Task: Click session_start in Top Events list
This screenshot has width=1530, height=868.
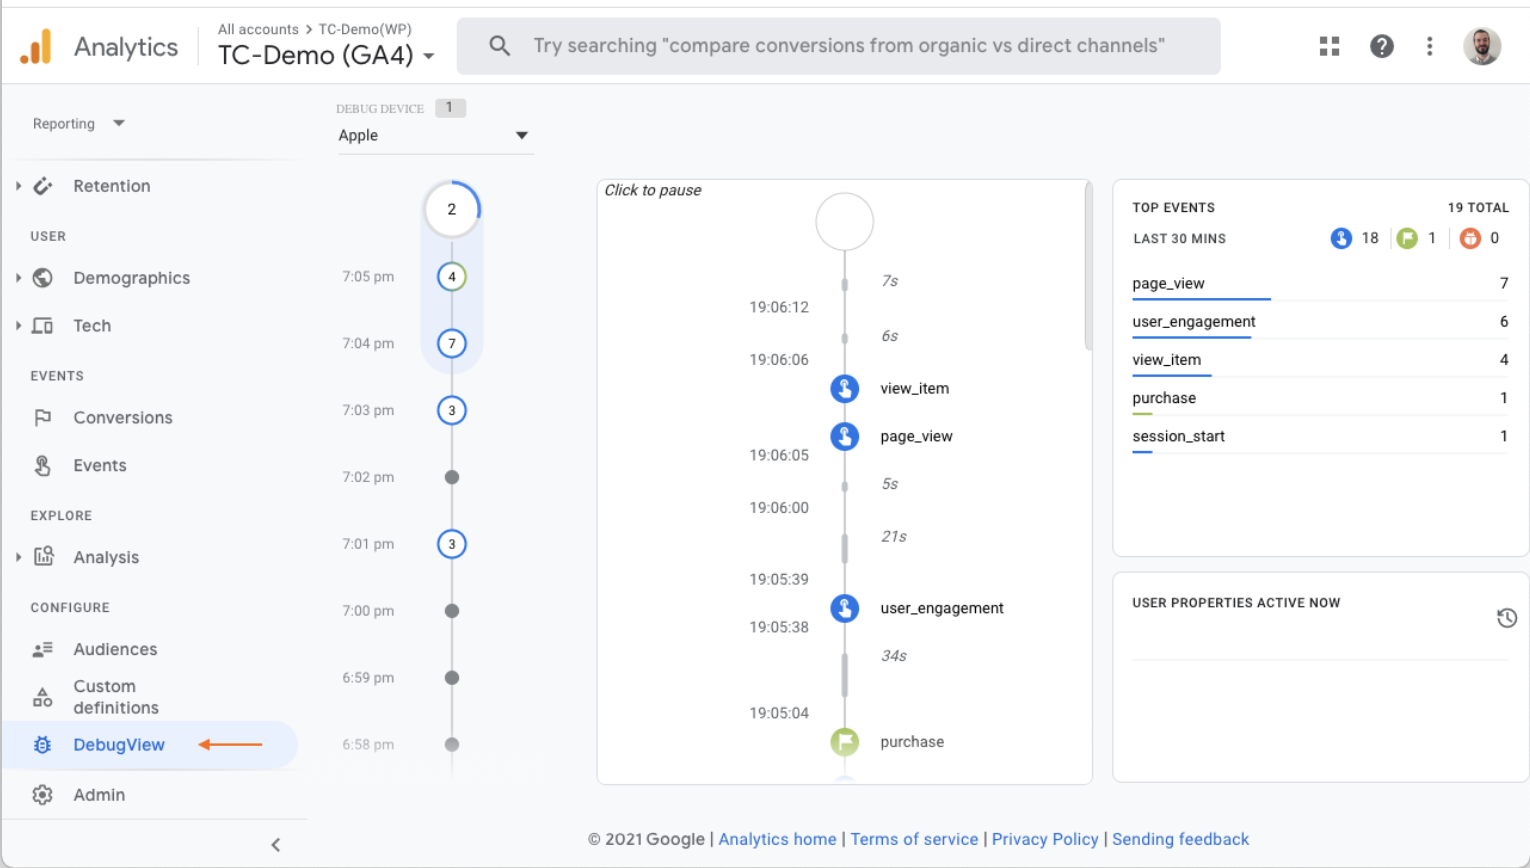Action: [x=1178, y=436]
